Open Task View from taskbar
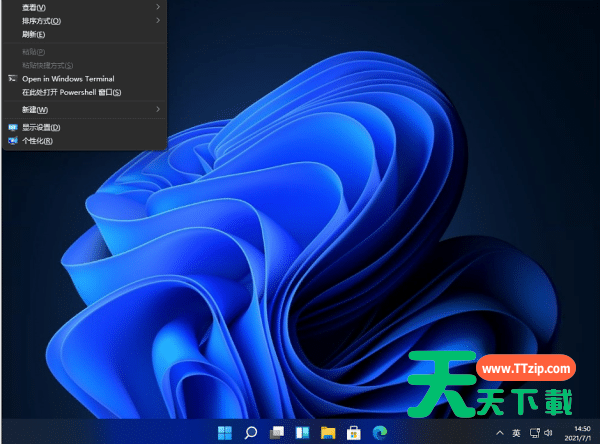Image resolution: width=600 pixels, height=444 pixels. 277,432
